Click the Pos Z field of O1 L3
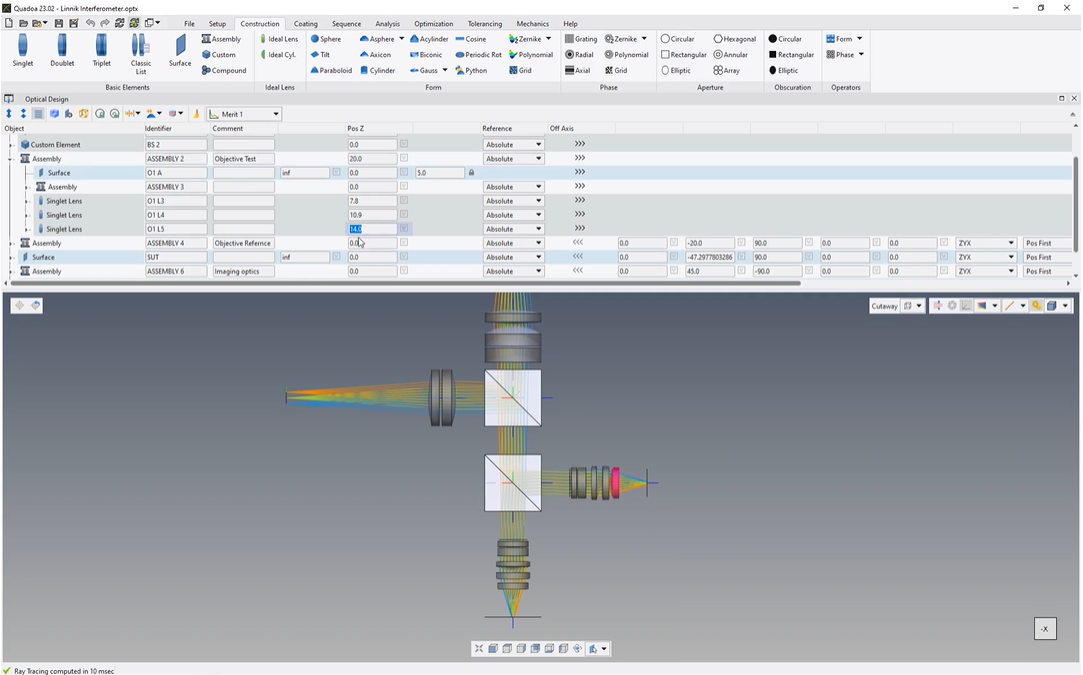Image resolution: width=1083 pixels, height=675 pixels. pos(372,201)
